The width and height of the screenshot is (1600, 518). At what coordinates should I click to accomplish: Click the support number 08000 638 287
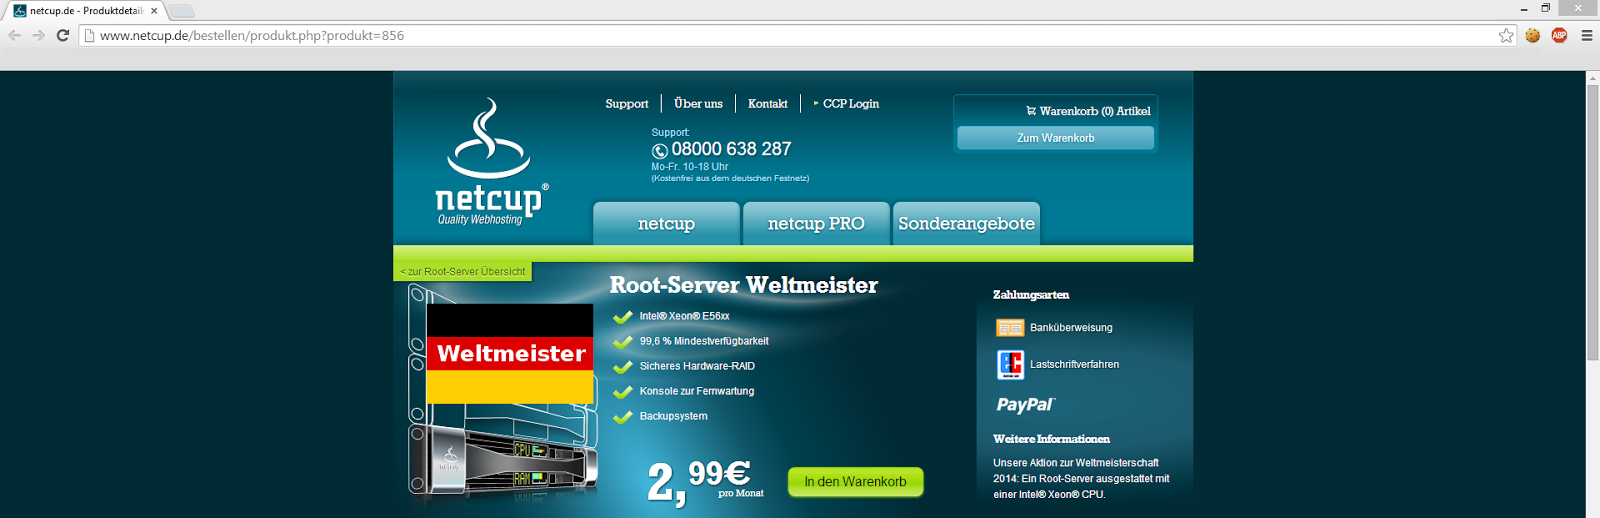pos(731,149)
